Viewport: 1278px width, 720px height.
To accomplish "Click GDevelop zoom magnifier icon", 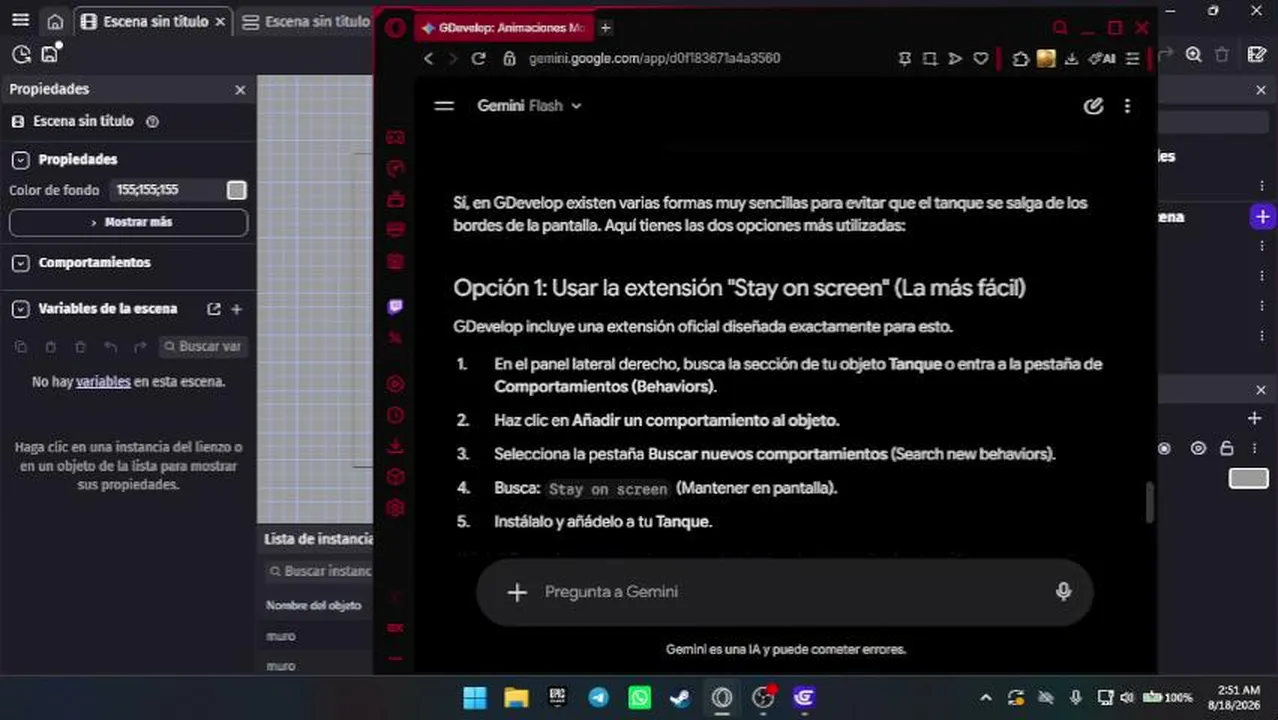I will 1193,55.
